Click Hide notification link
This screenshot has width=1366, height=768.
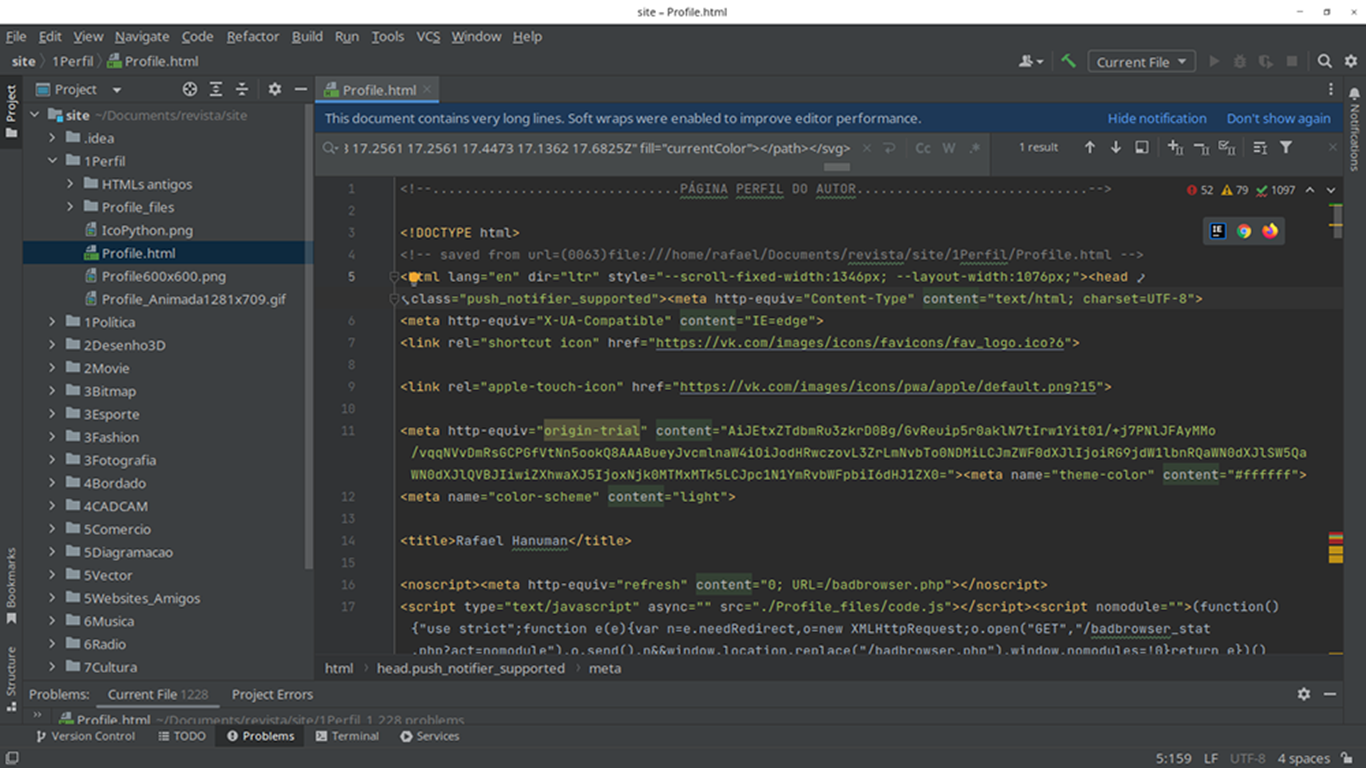click(x=1157, y=118)
